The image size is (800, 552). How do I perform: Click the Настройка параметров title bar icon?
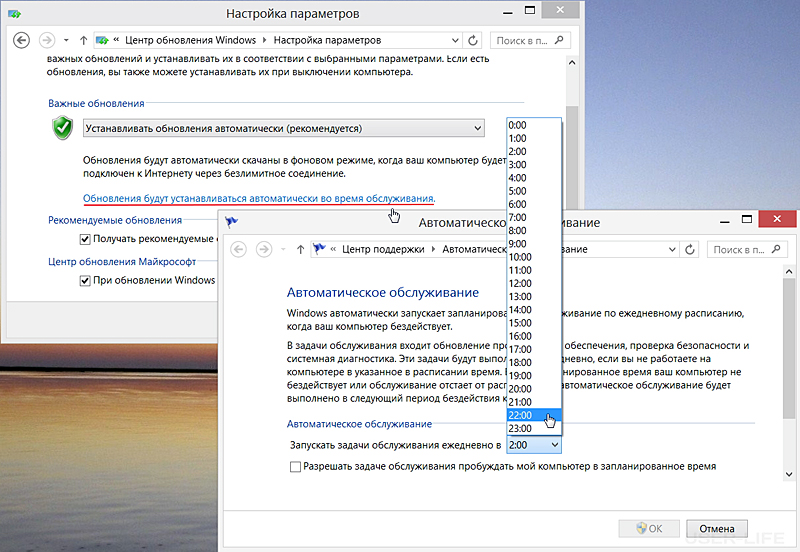tap(14, 14)
